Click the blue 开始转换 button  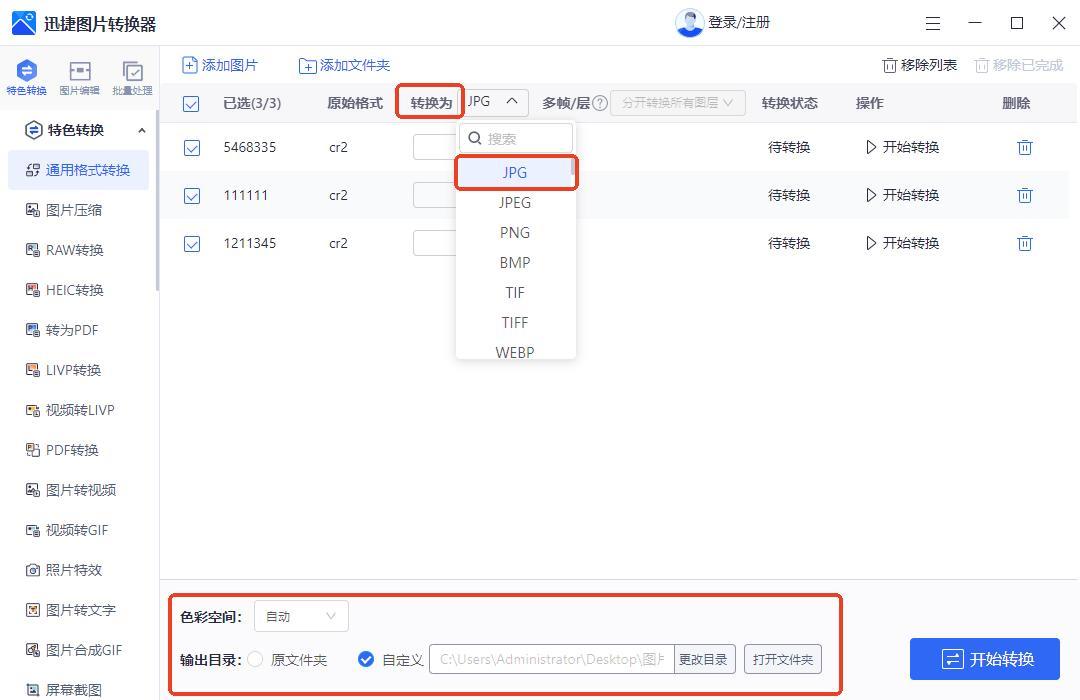coord(984,659)
